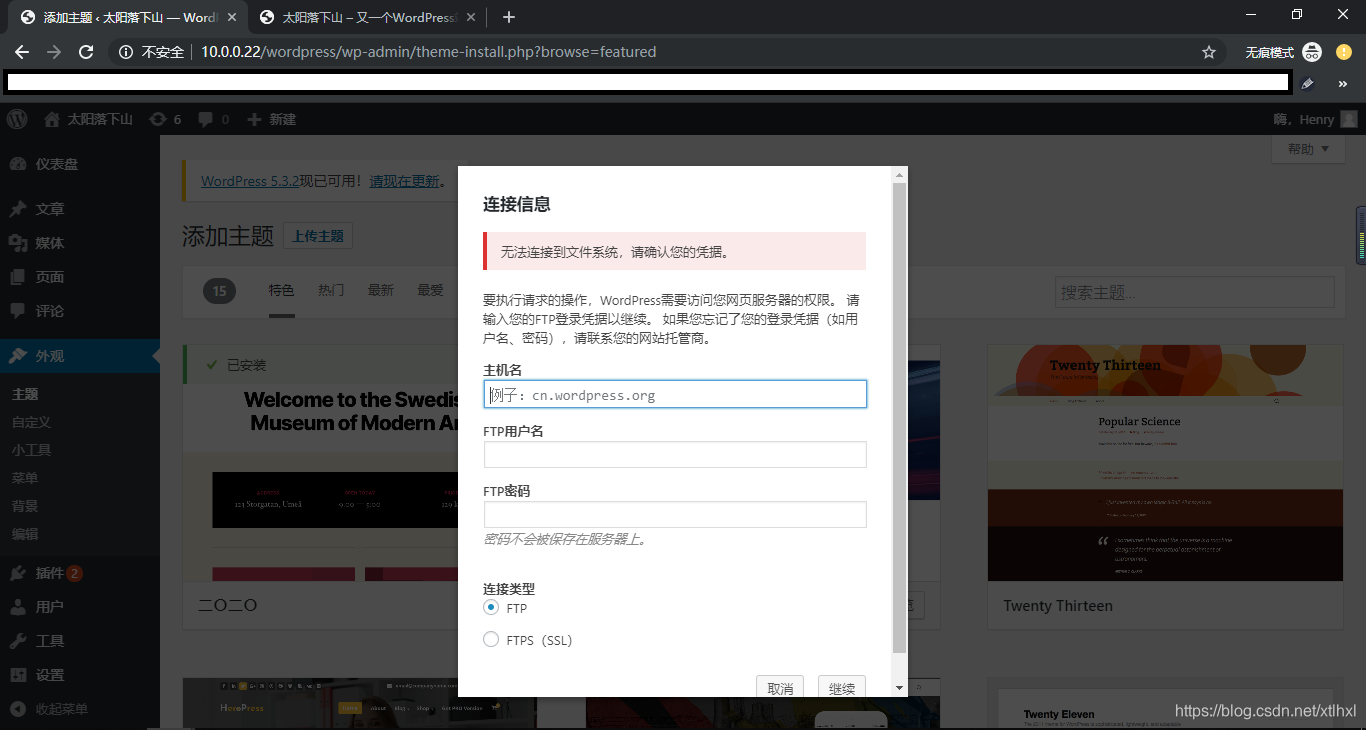This screenshot has height=730, width=1366.
Task: Click the dialog vertical scrollbar thumb
Action: coord(899,418)
